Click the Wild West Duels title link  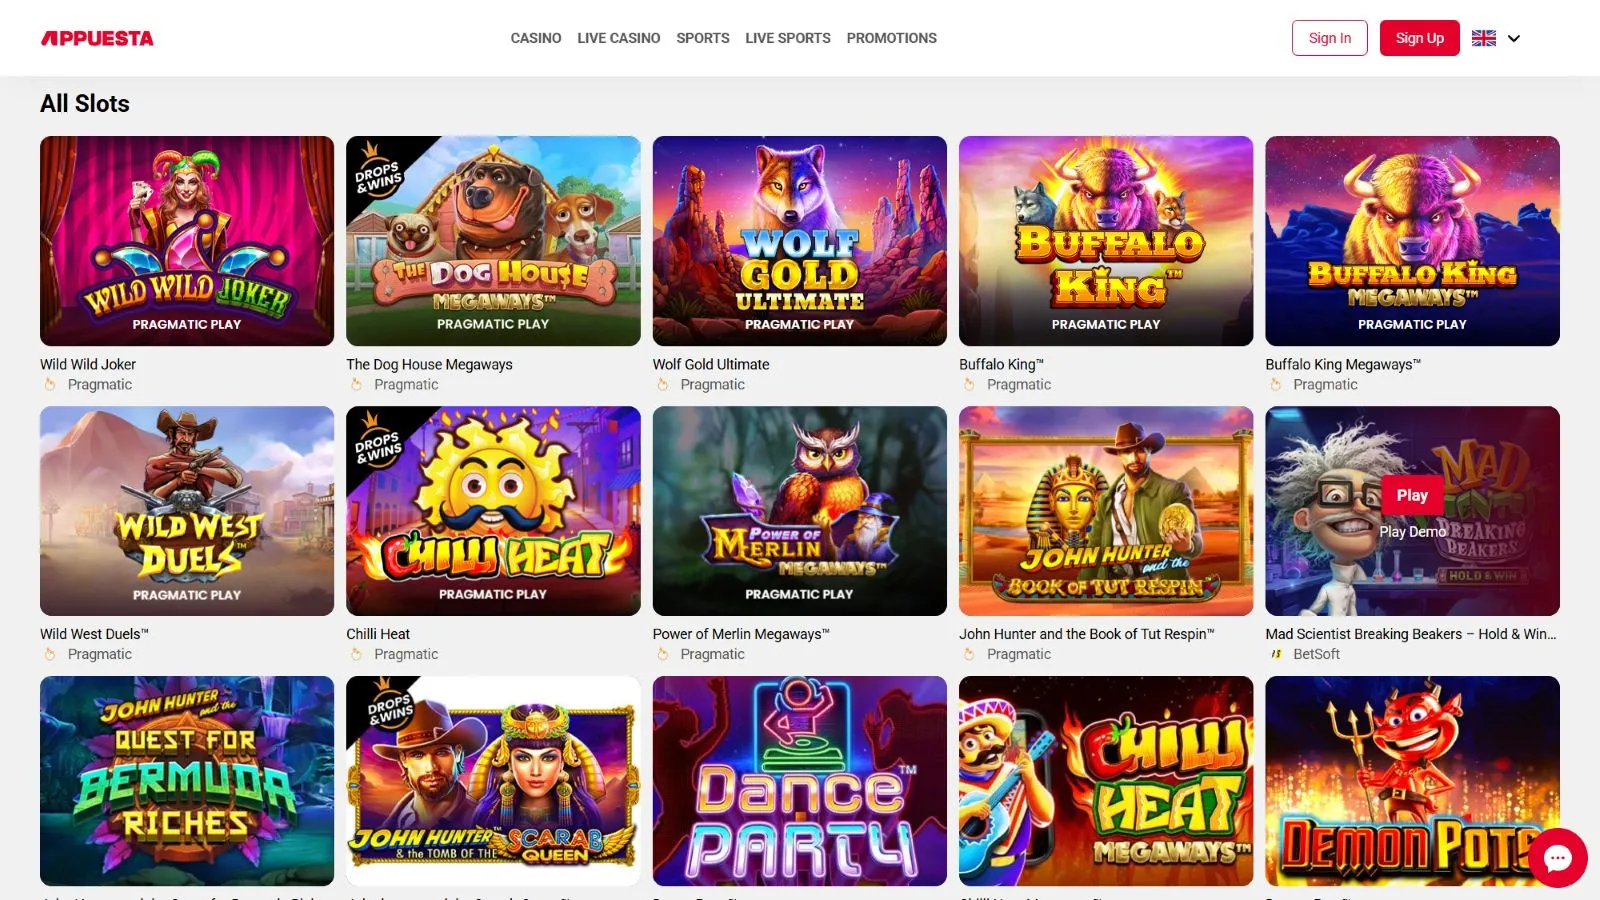(94, 634)
